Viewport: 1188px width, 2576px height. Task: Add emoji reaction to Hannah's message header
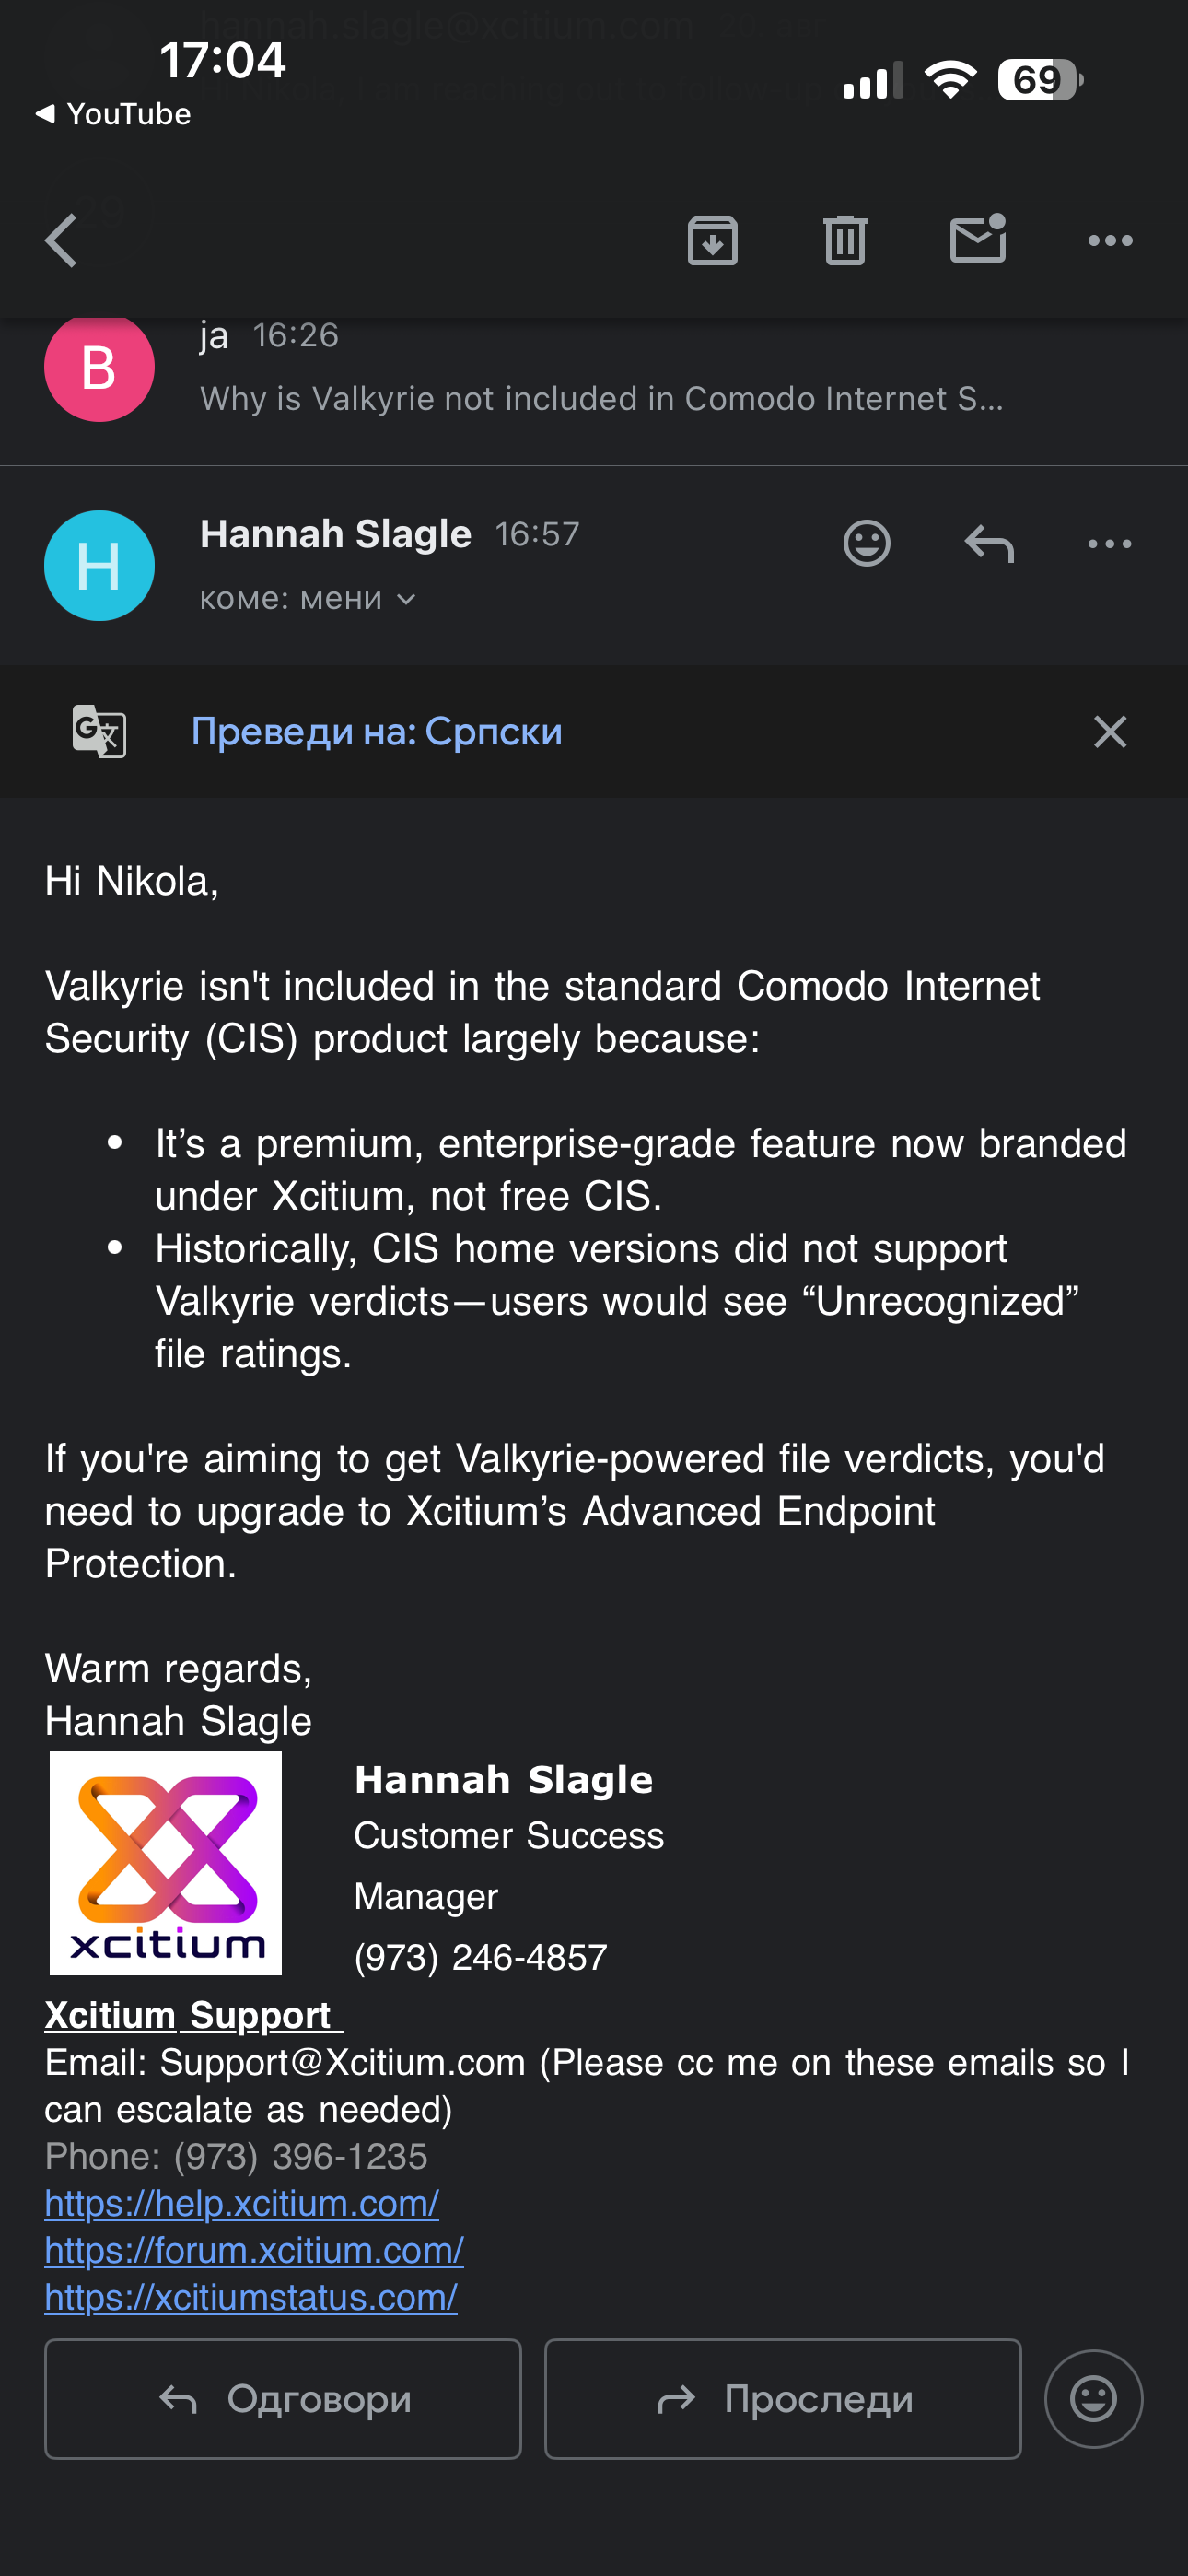pos(866,544)
